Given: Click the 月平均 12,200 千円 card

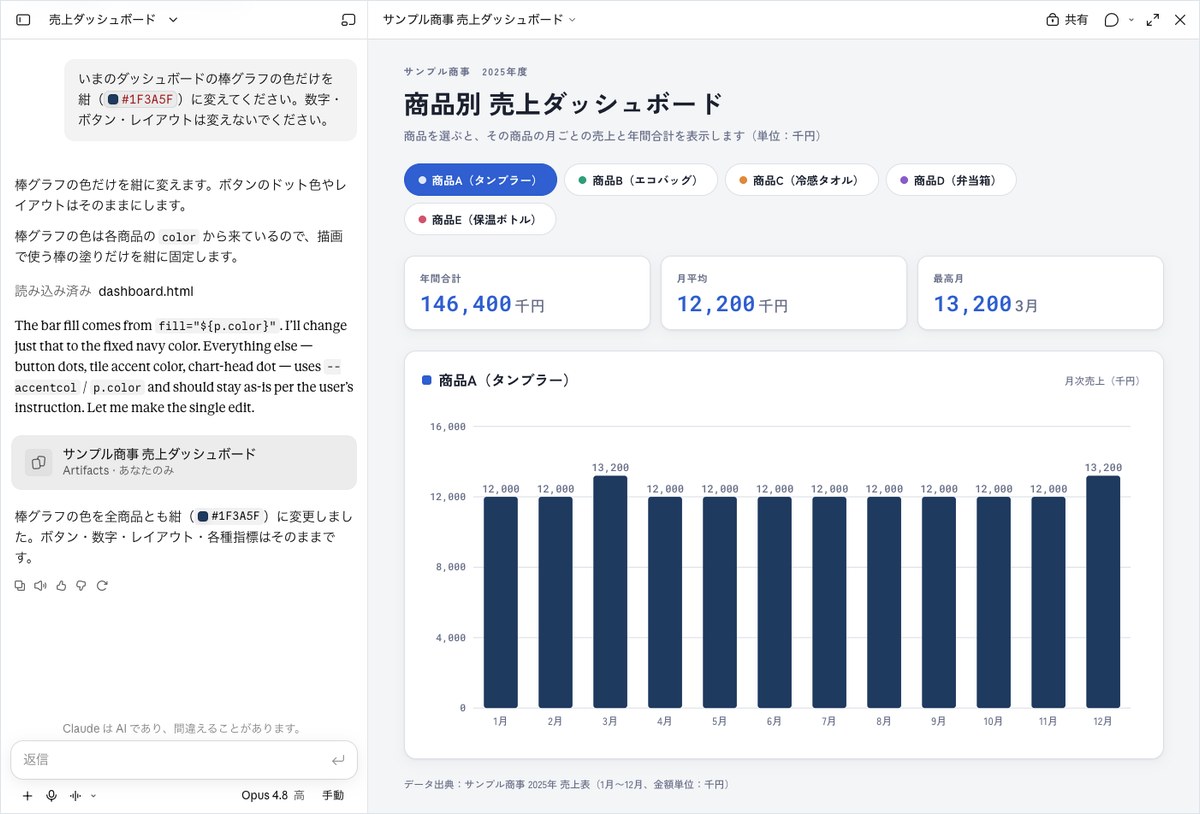Looking at the screenshot, I should coord(784,293).
